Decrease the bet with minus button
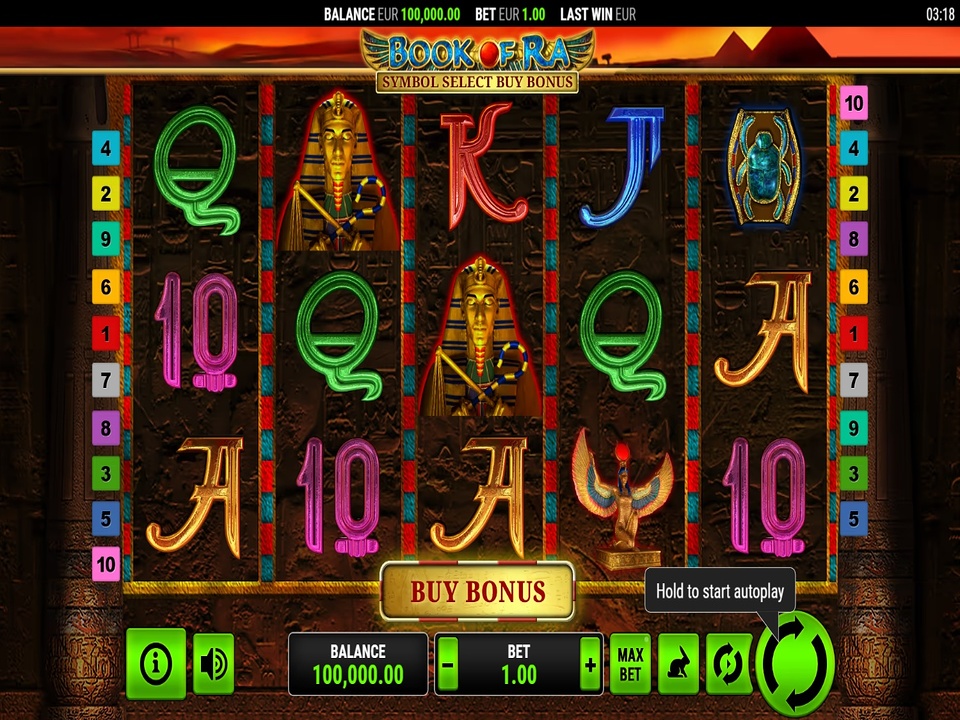 448,665
